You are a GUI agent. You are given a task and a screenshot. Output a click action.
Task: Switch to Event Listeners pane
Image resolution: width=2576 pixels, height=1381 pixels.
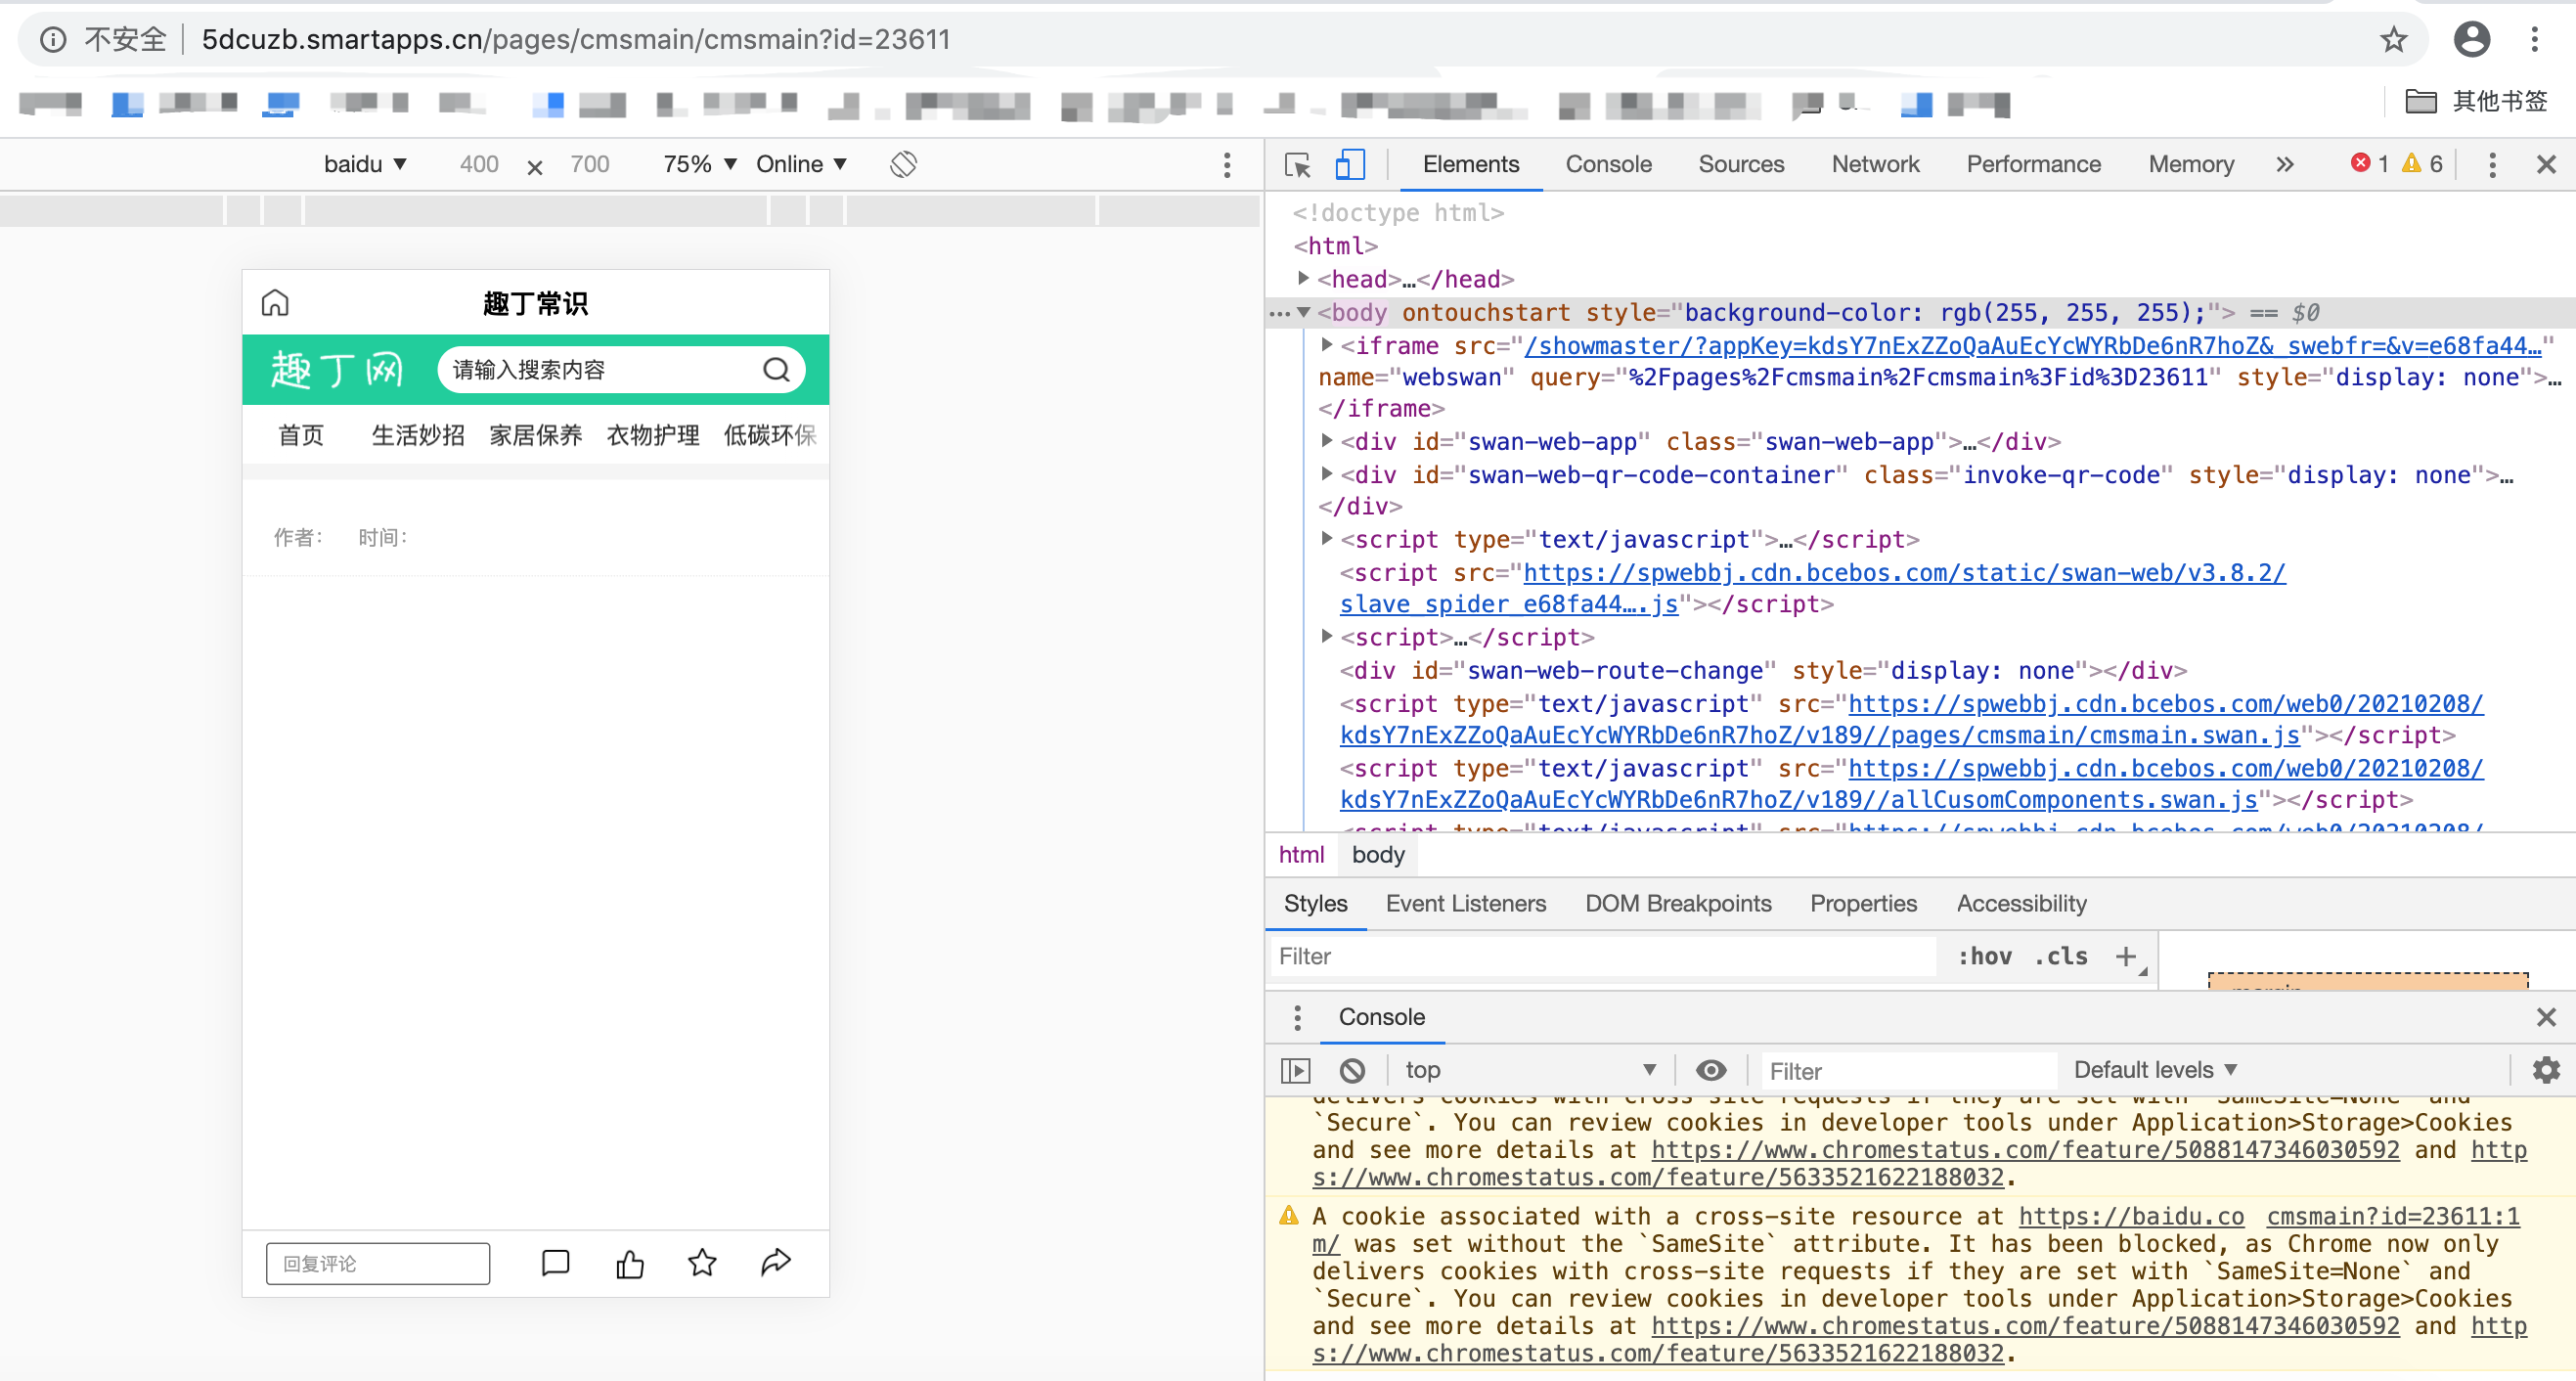click(x=1465, y=904)
